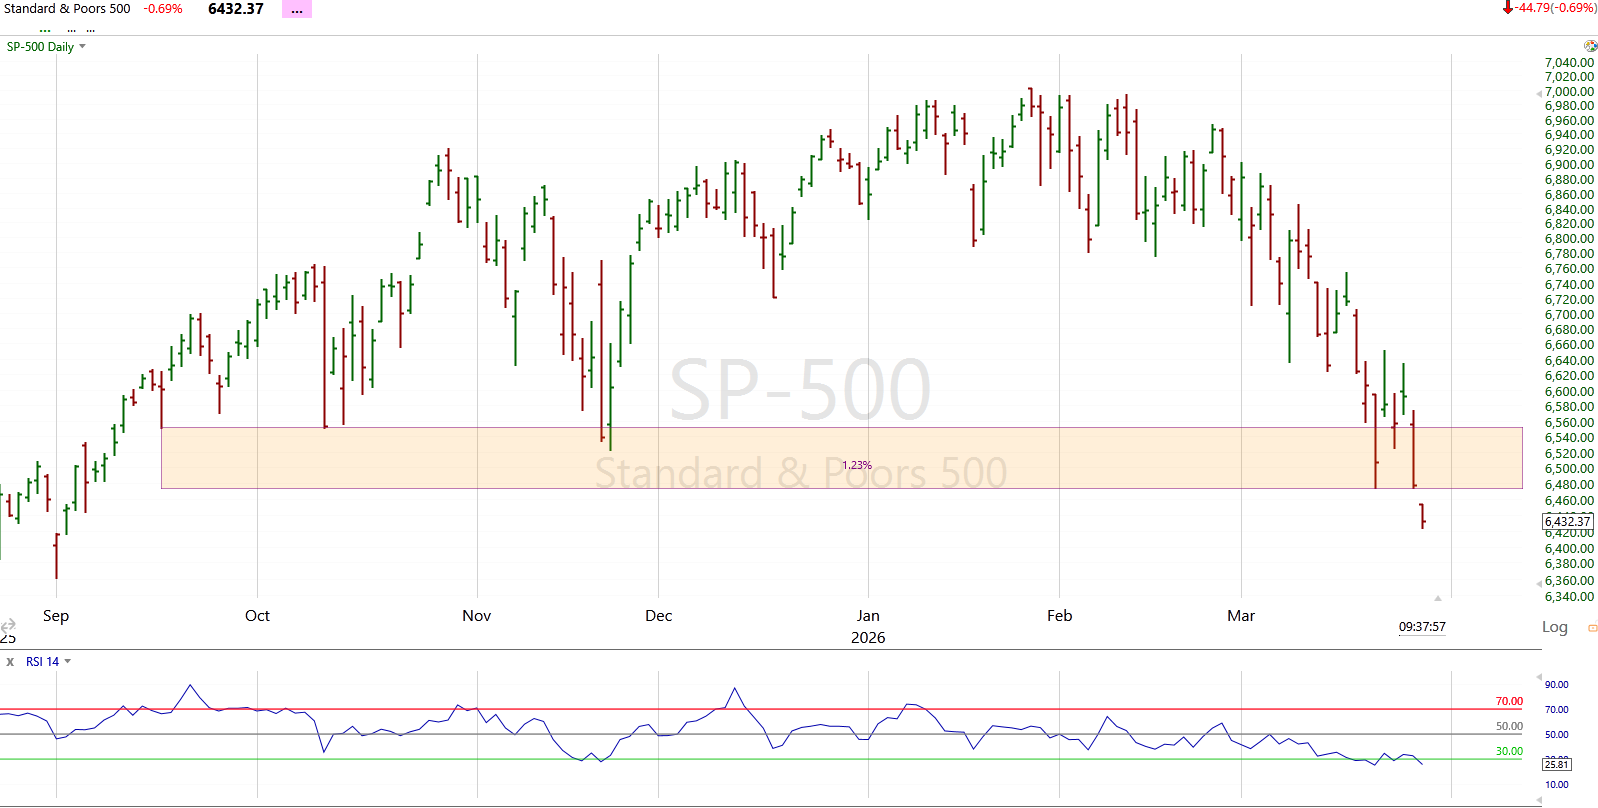Click the 09:37:57 time display

(x=1422, y=627)
